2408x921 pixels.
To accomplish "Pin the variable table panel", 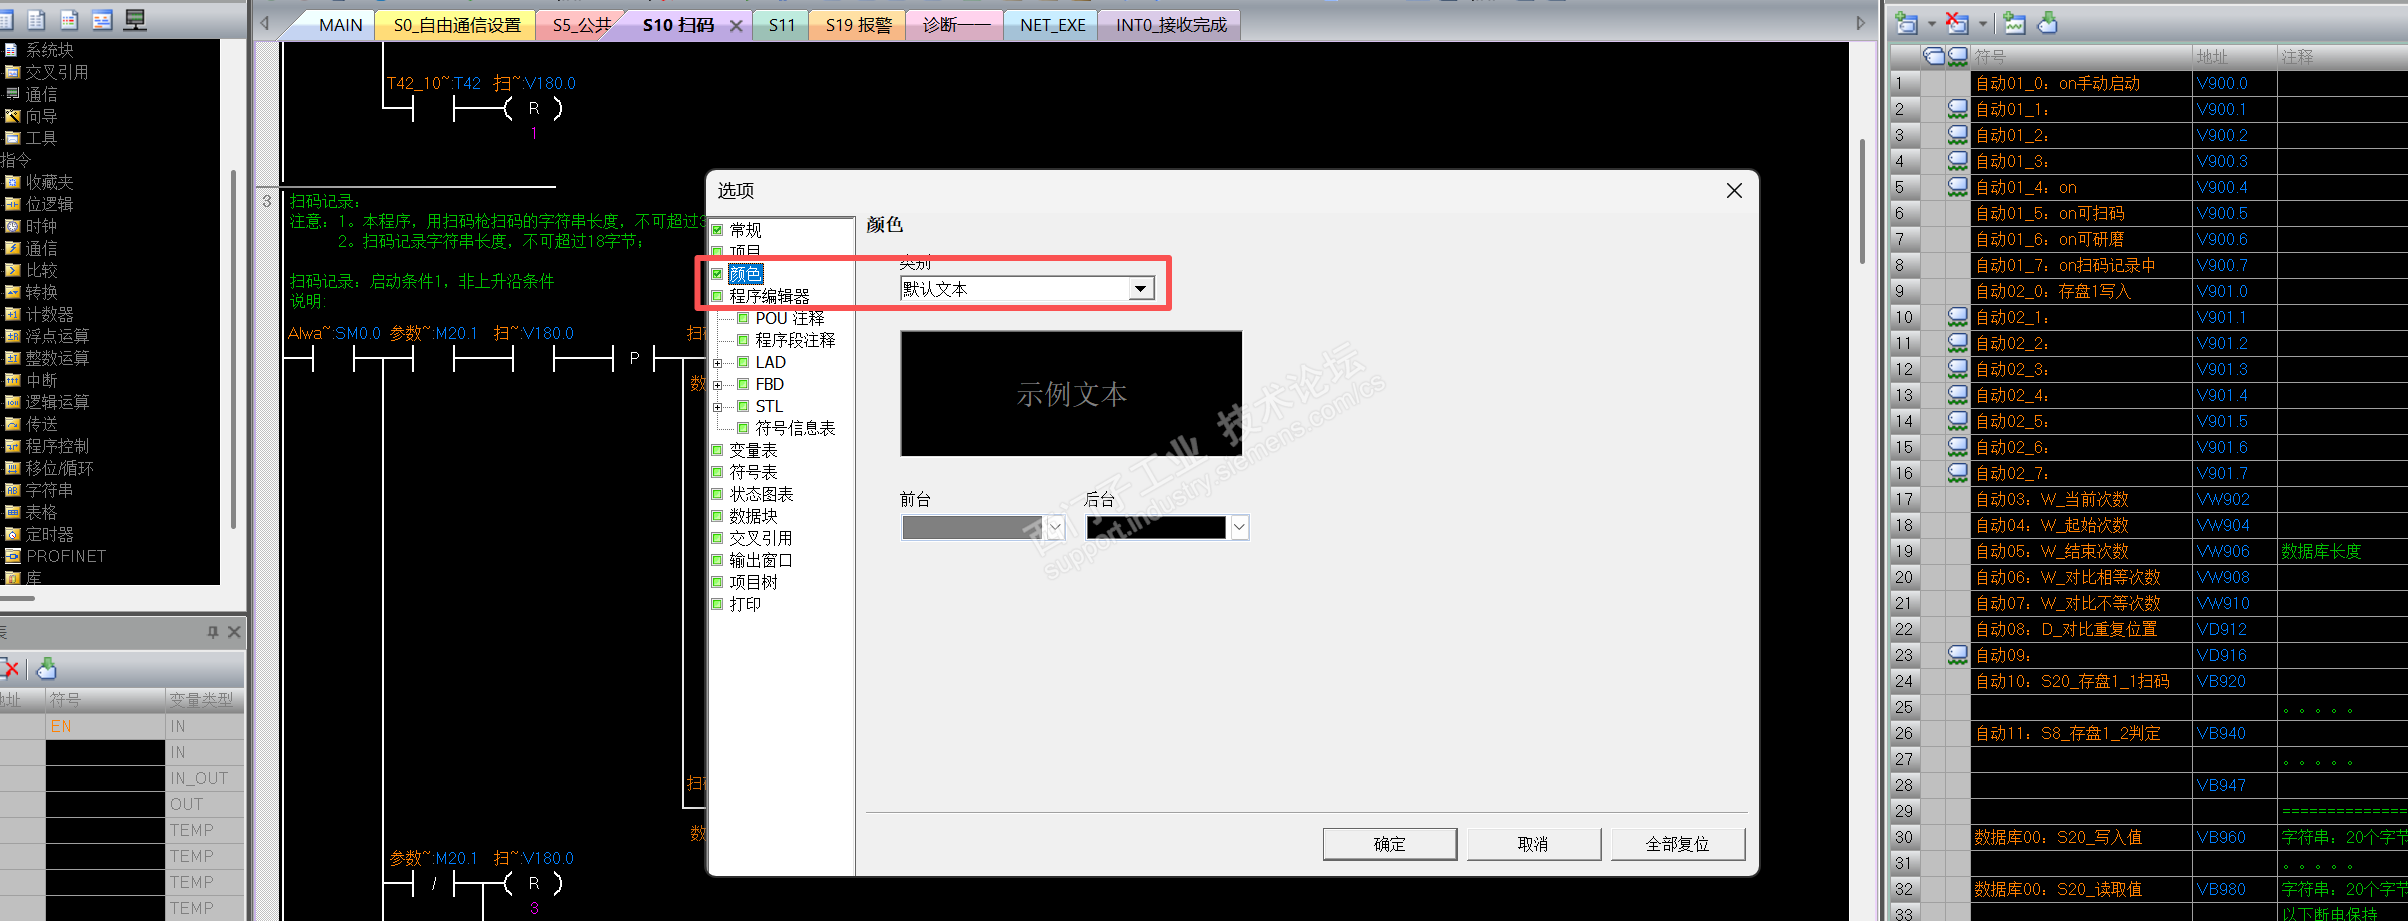I will (x=212, y=632).
